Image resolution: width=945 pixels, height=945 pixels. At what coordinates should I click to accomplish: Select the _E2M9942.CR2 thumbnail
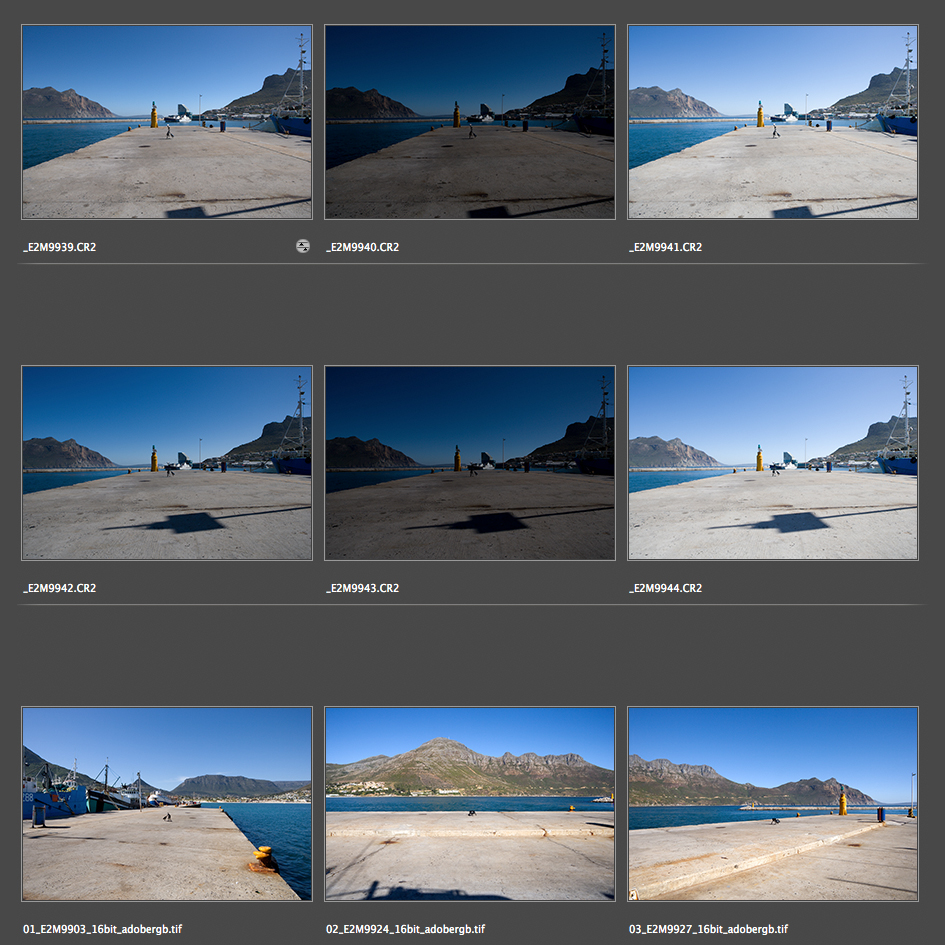point(167,463)
